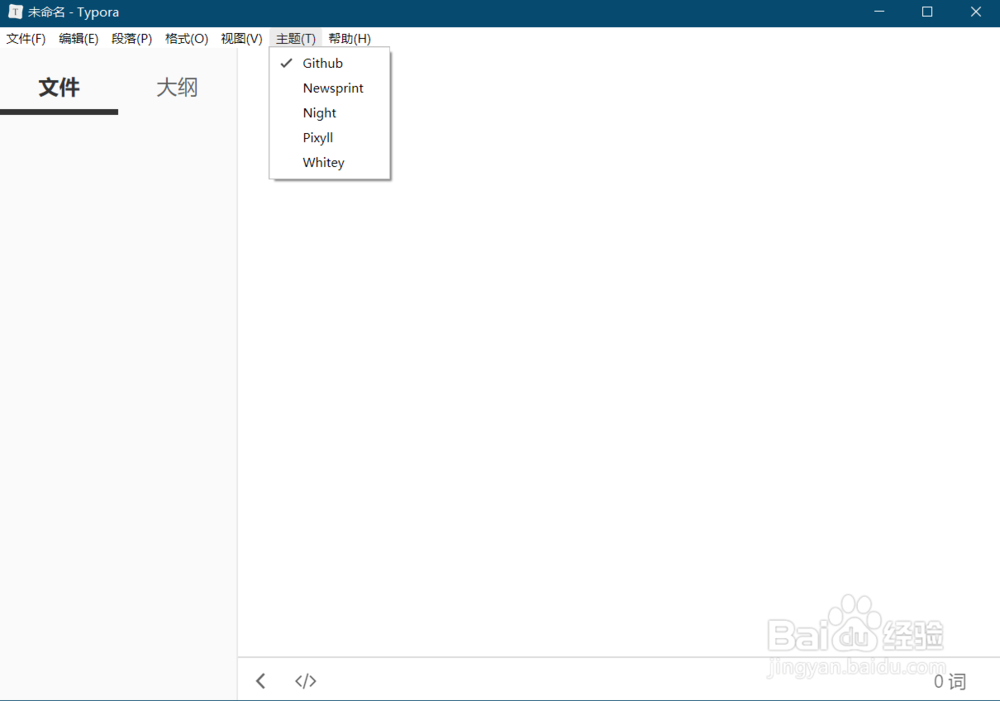Open the 帮助(H) menu
This screenshot has width=1000, height=701.
(x=349, y=38)
